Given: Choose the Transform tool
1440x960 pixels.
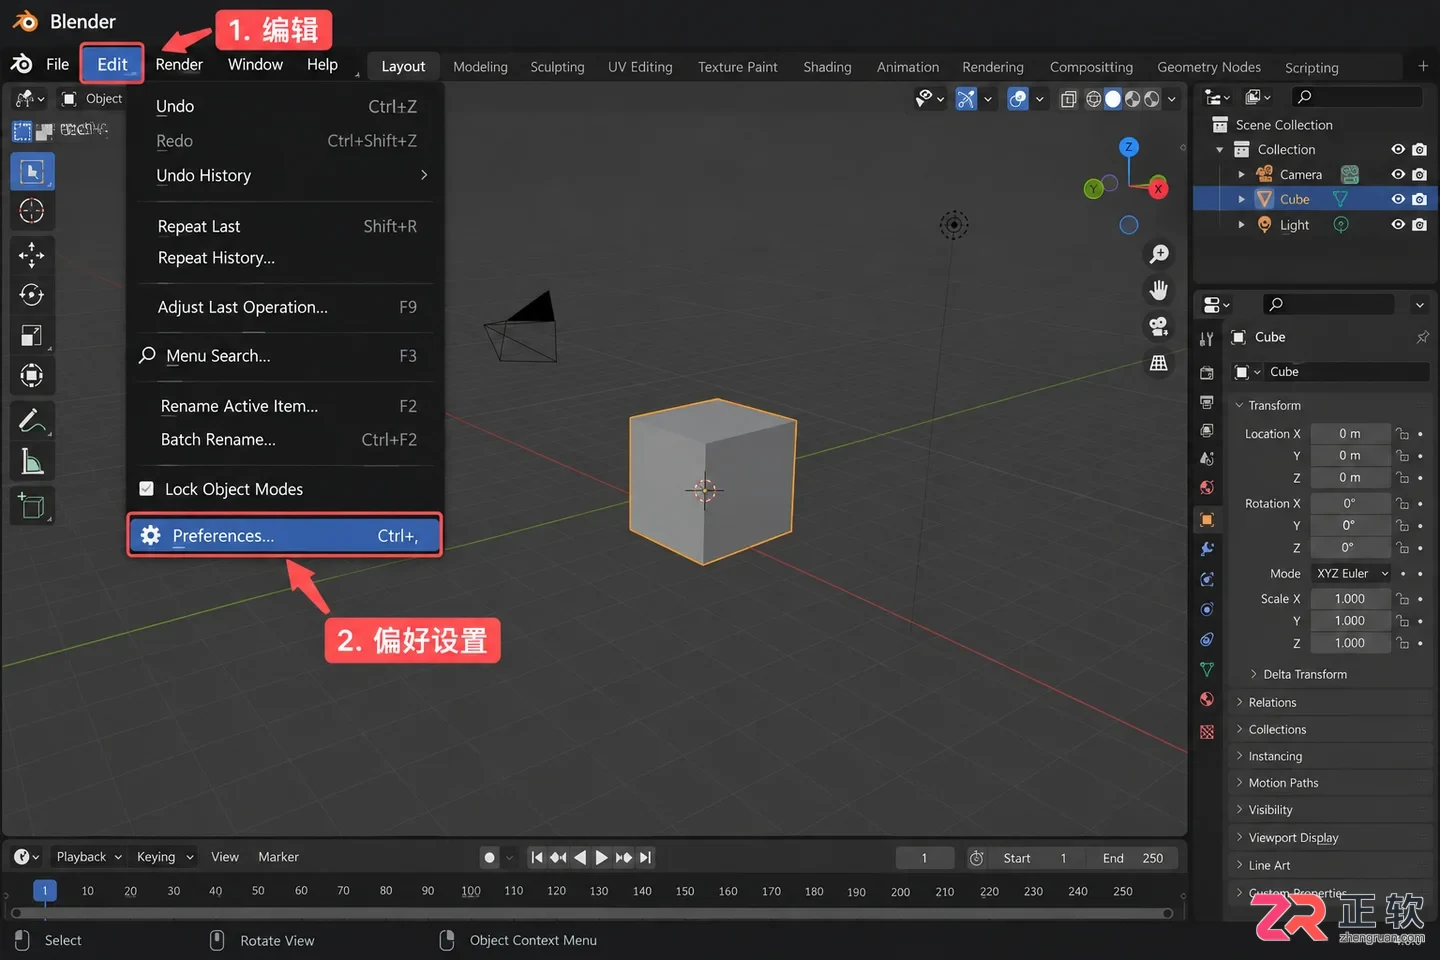Looking at the screenshot, I should pyautogui.click(x=32, y=376).
